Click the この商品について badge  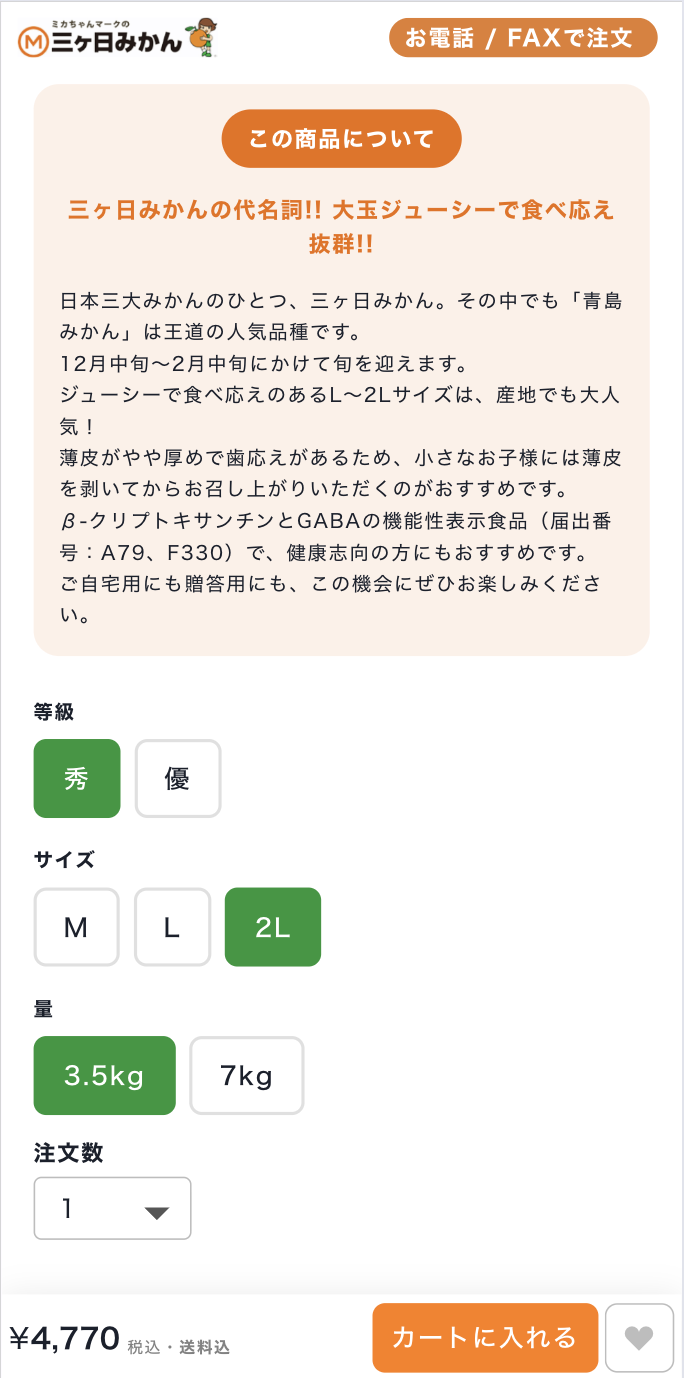pyautogui.click(x=341, y=138)
